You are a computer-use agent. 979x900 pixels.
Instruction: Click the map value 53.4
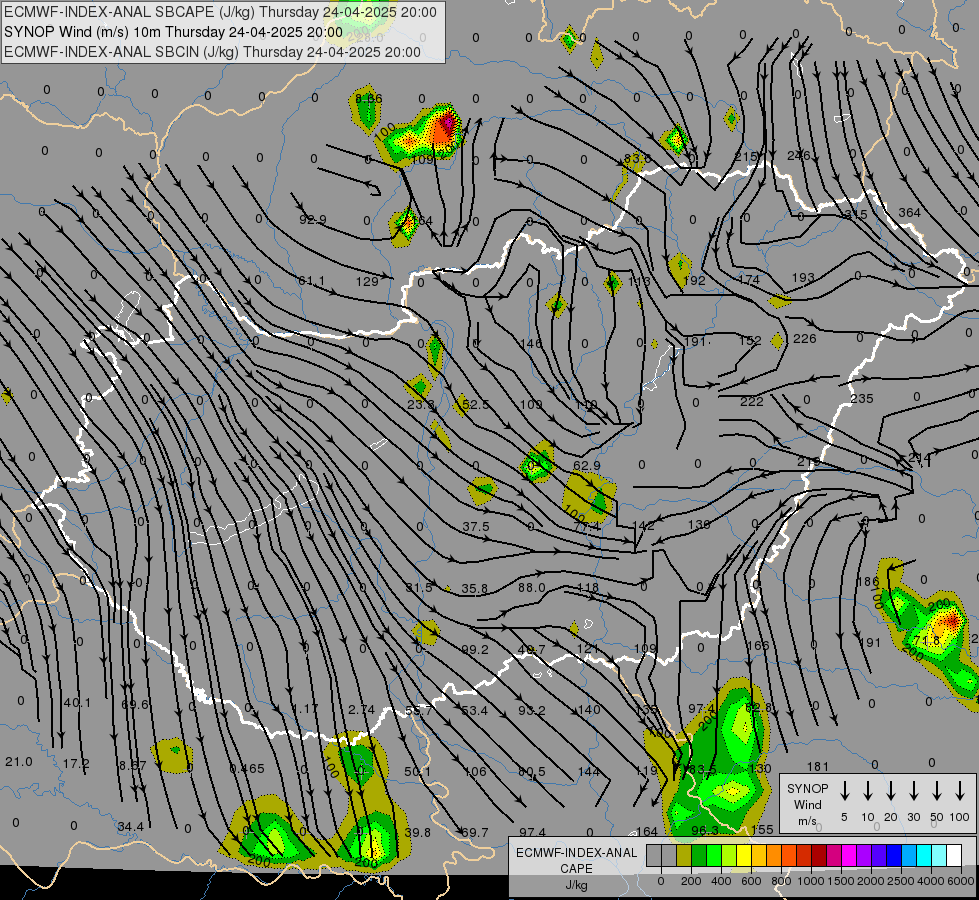coord(475,710)
